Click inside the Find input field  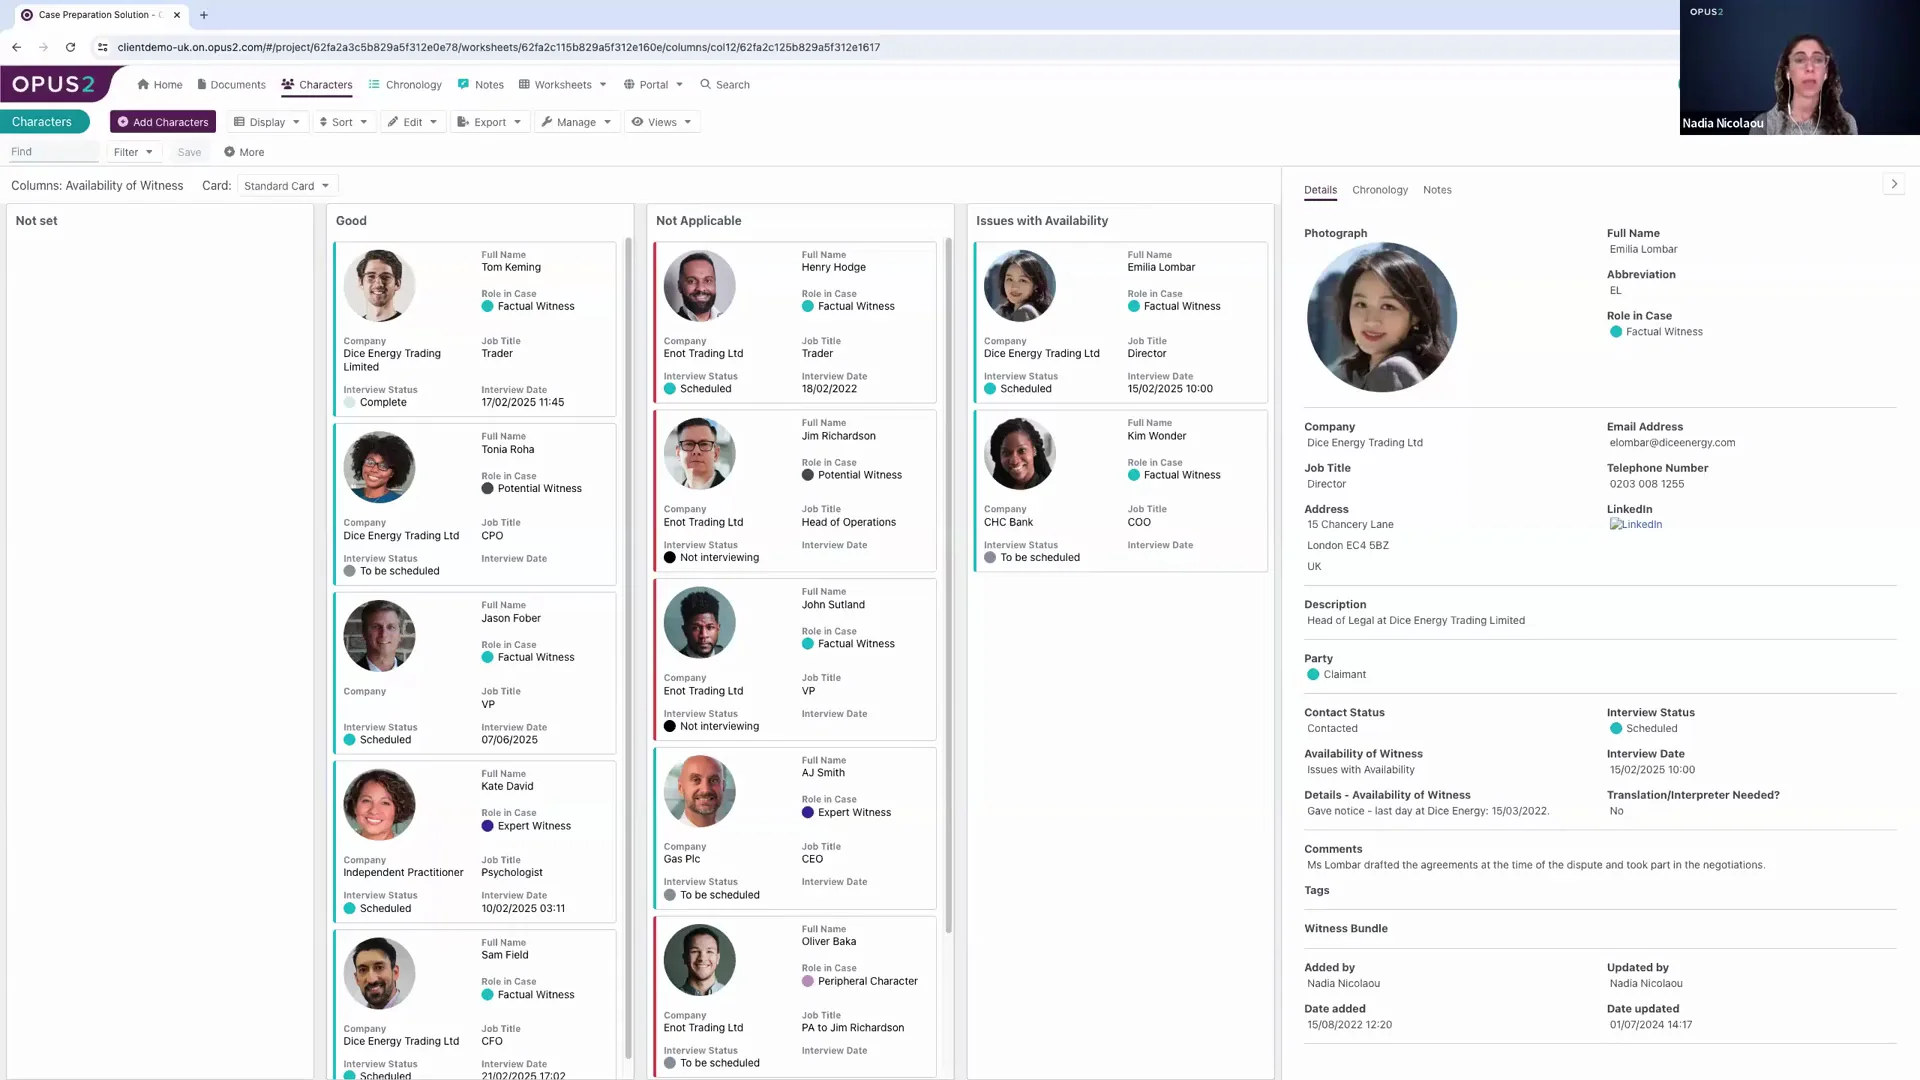pyautogui.click(x=53, y=152)
